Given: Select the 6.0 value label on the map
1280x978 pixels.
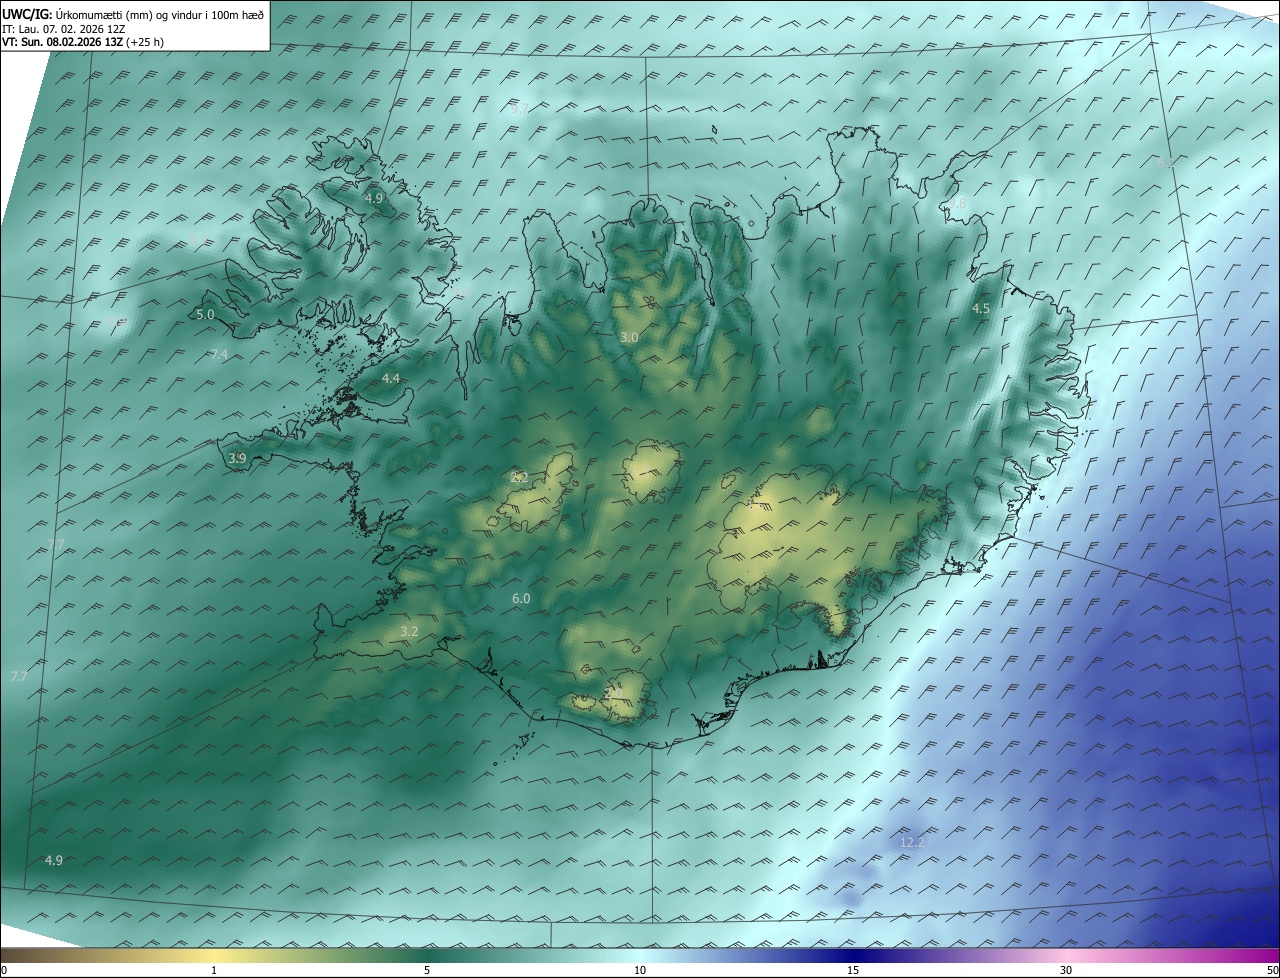Looking at the screenshot, I should (x=521, y=598).
